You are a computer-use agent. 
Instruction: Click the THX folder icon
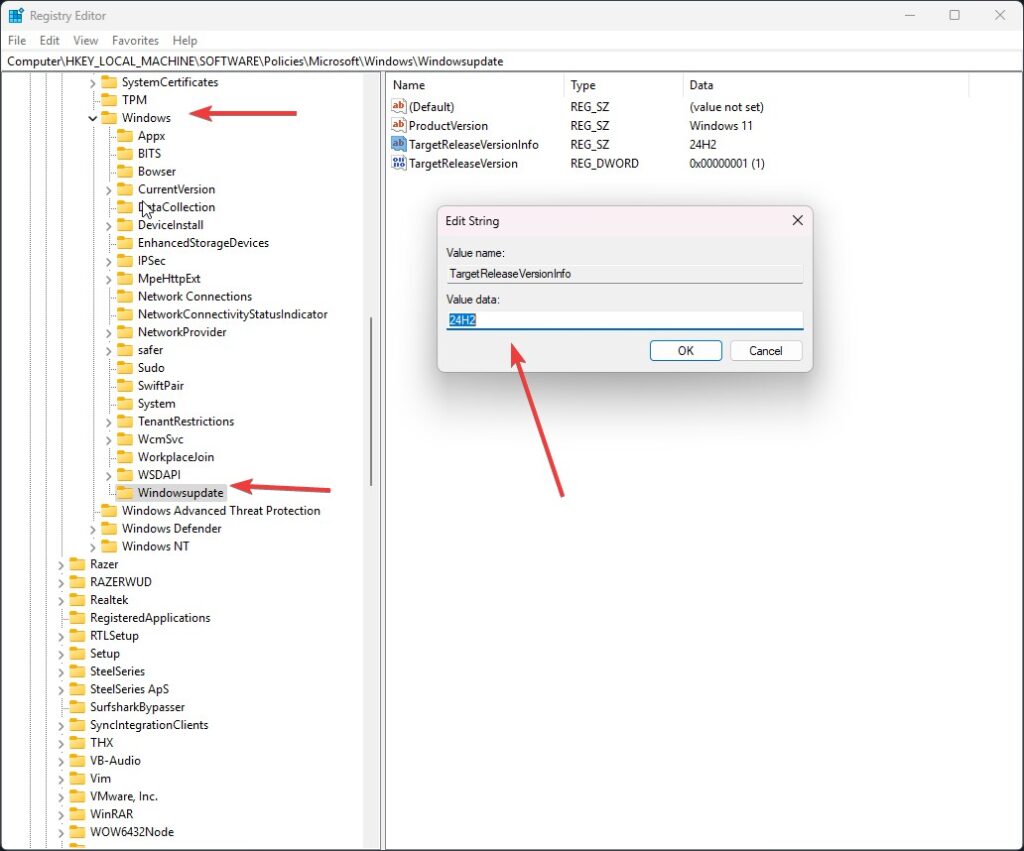pos(77,743)
